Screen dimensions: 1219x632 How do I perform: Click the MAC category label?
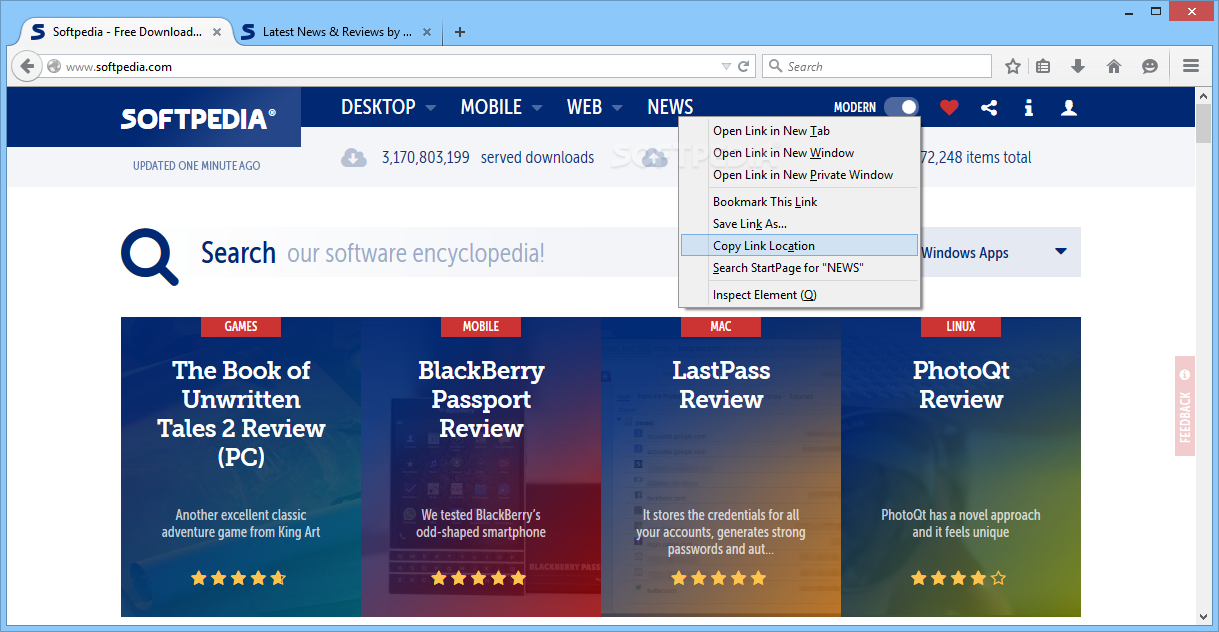coord(721,327)
